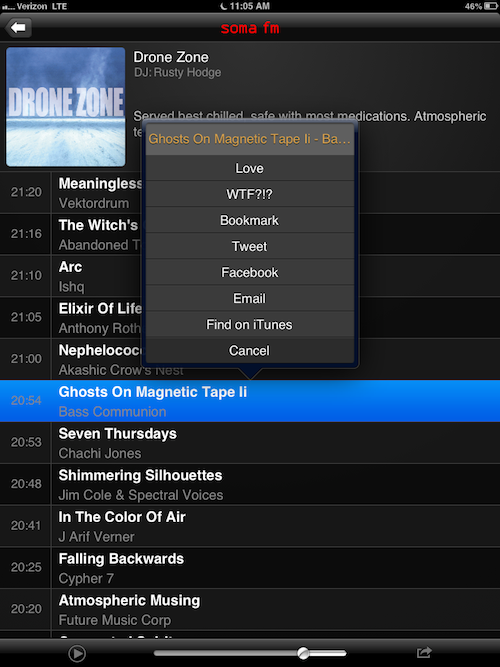Viewport: 500px width, 667px height.
Task: Select the Email option
Action: tap(250, 299)
